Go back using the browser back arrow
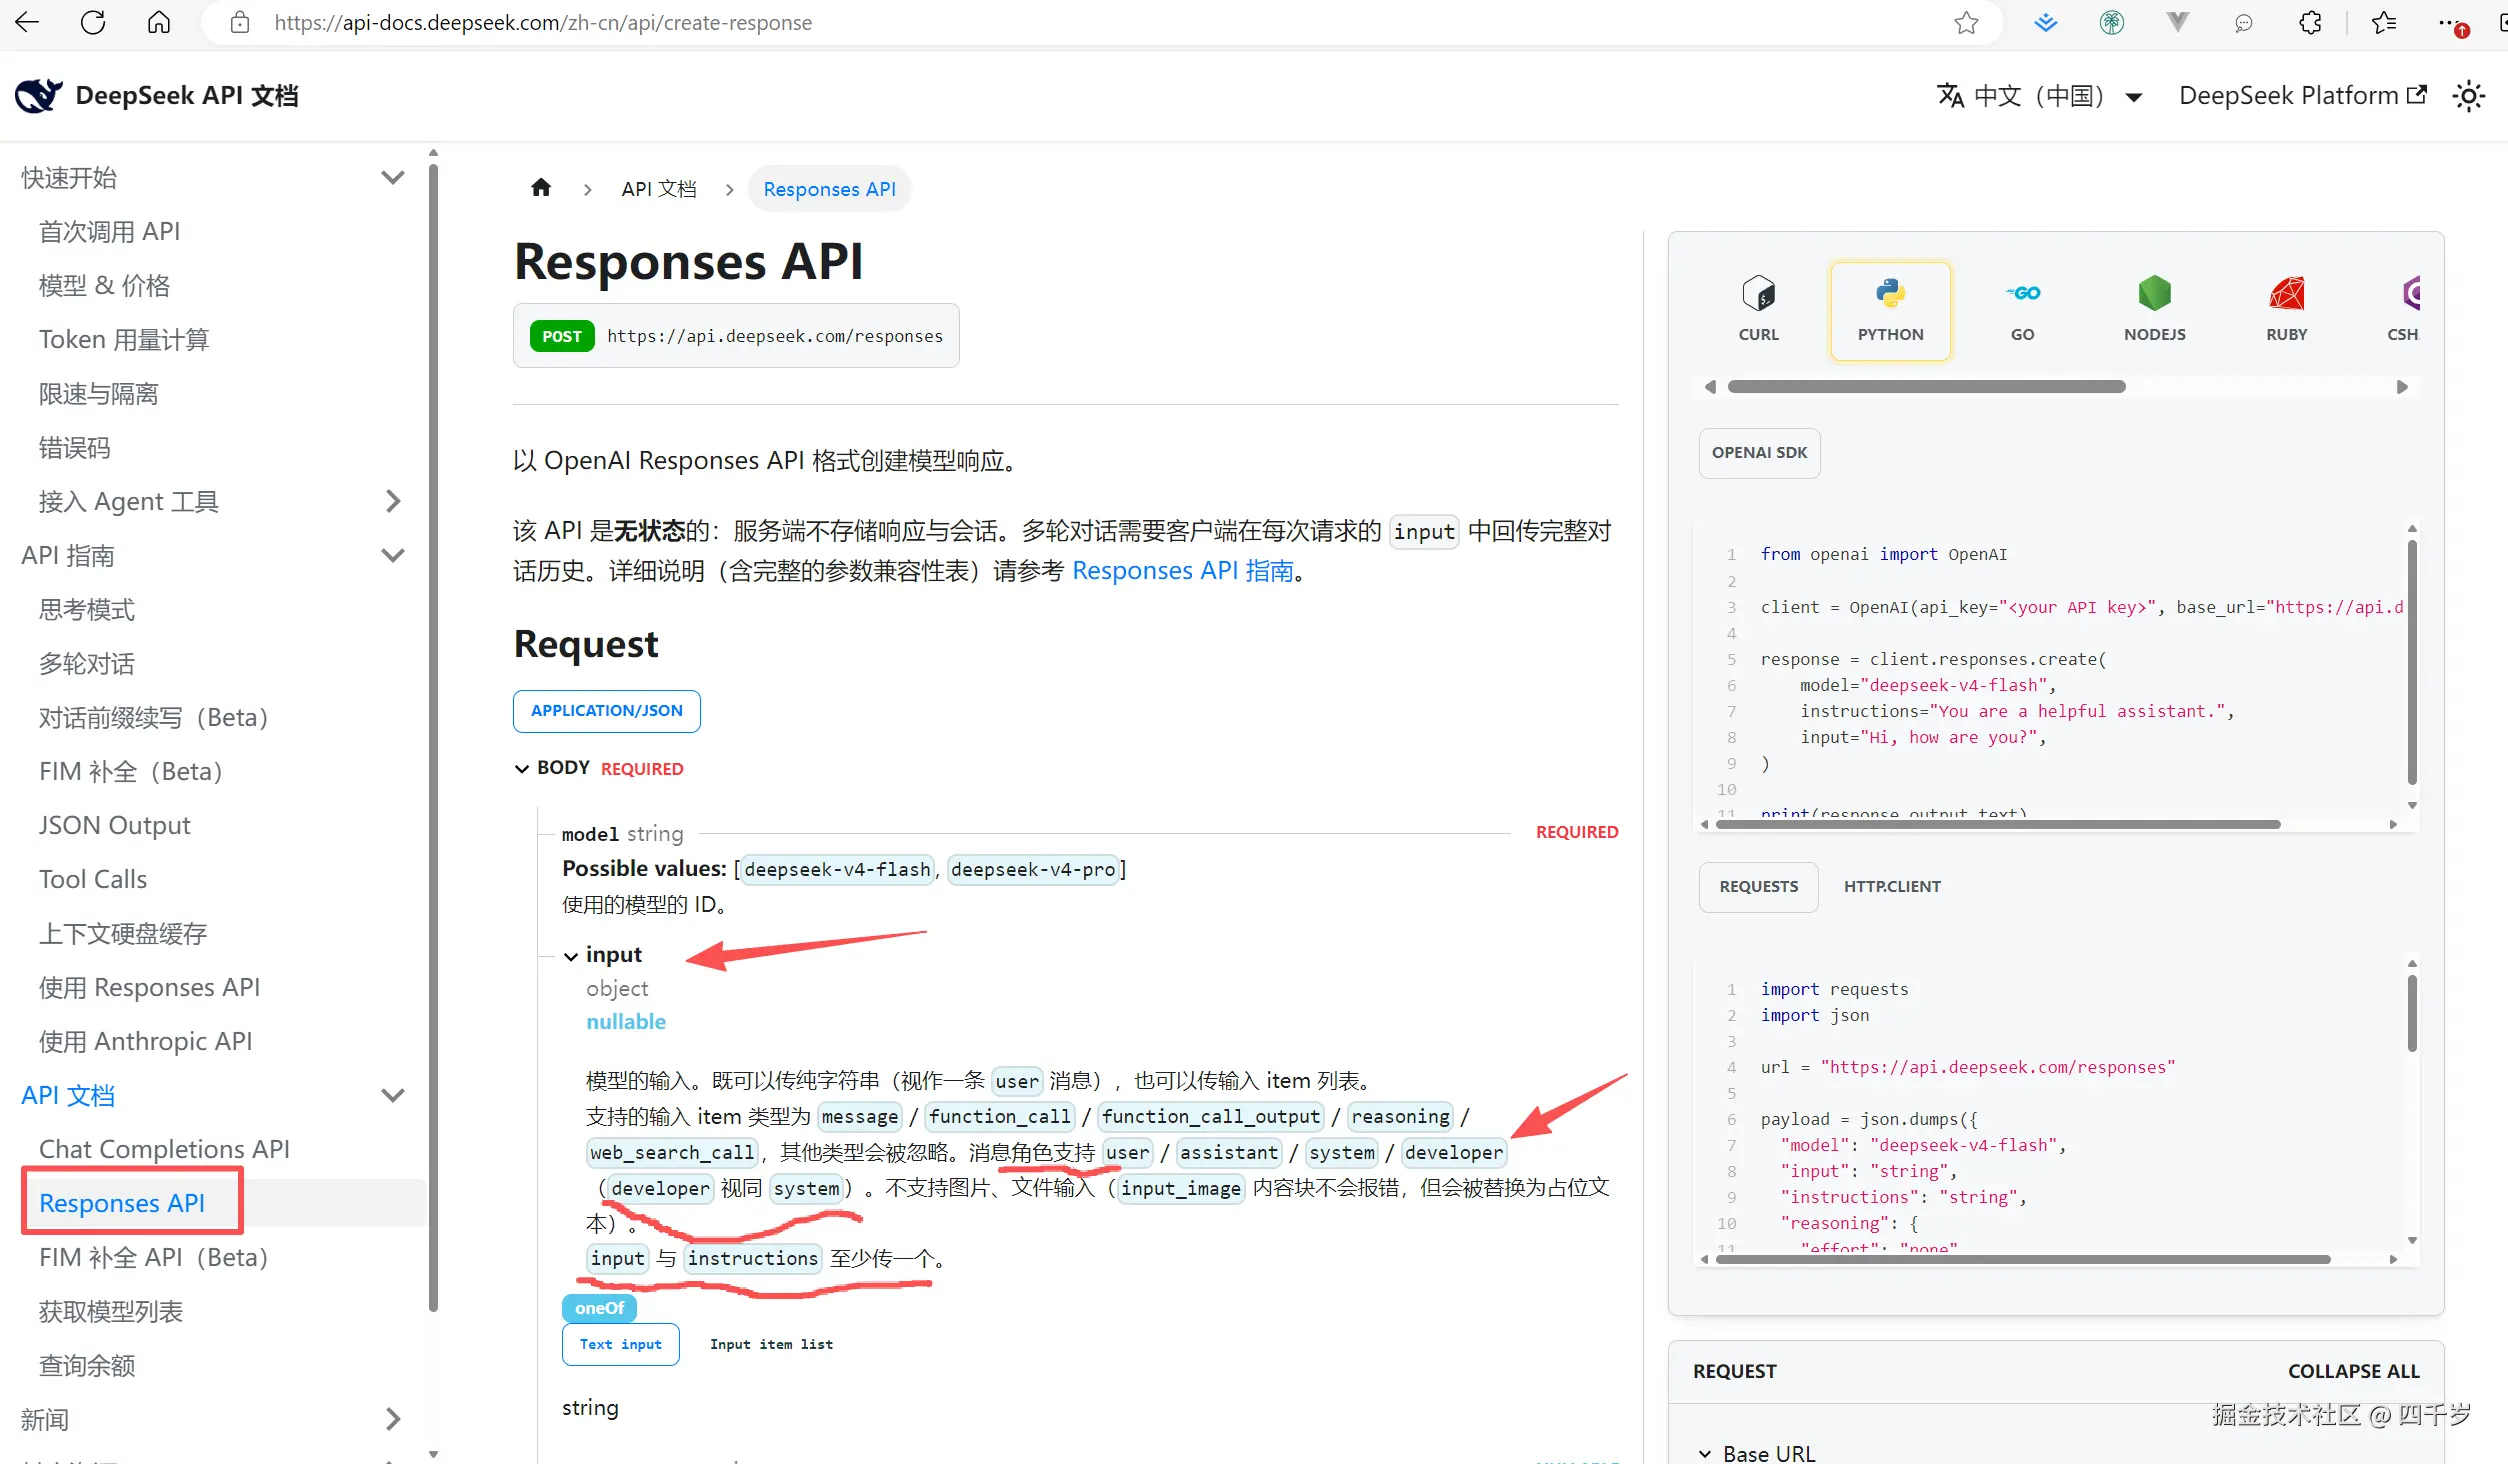Screen dimensions: 2508x1464 pyautogui.click(x=27, y=22)
